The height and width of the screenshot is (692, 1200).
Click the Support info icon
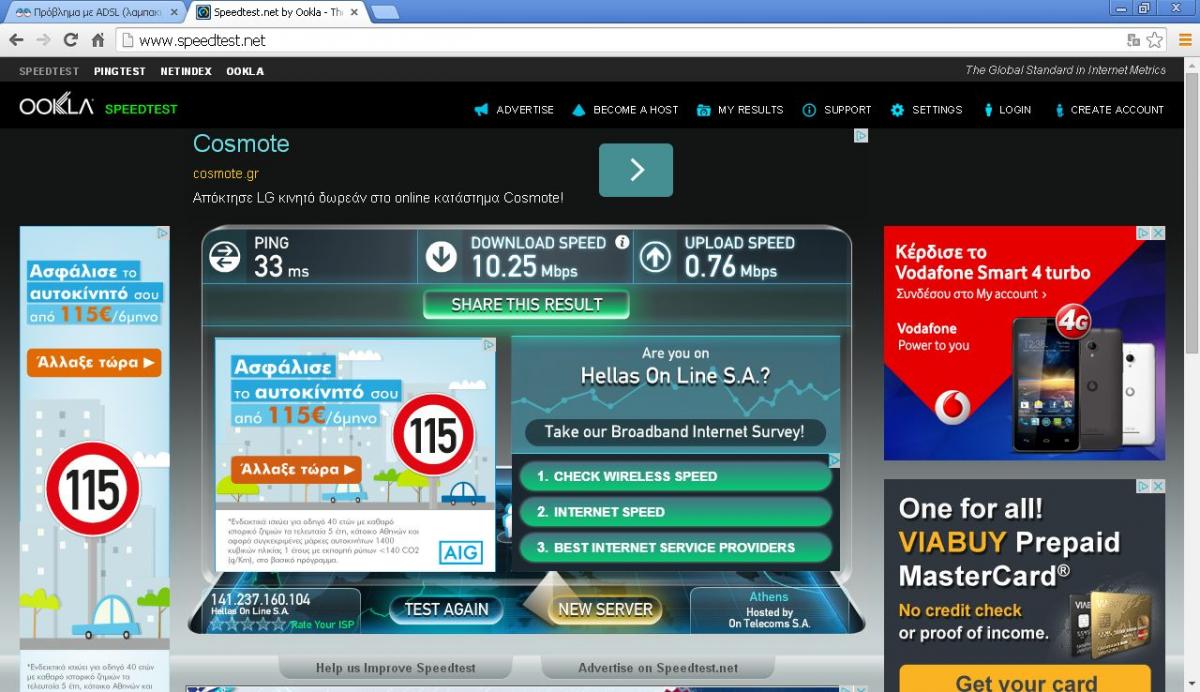(x=809, y=110)
